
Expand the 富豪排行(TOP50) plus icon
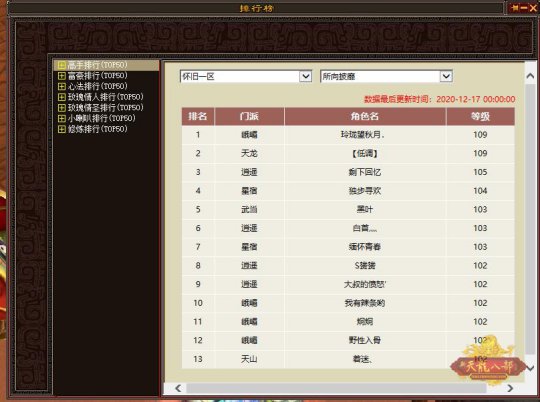pyautogui.click(x=62, y=76)
